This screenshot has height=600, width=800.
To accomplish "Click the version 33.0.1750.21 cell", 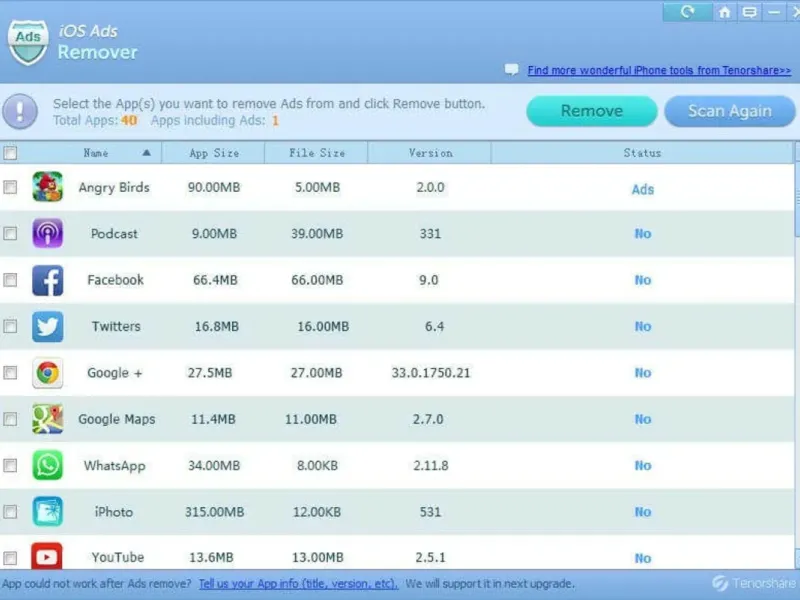I will [x=431, y=373].
